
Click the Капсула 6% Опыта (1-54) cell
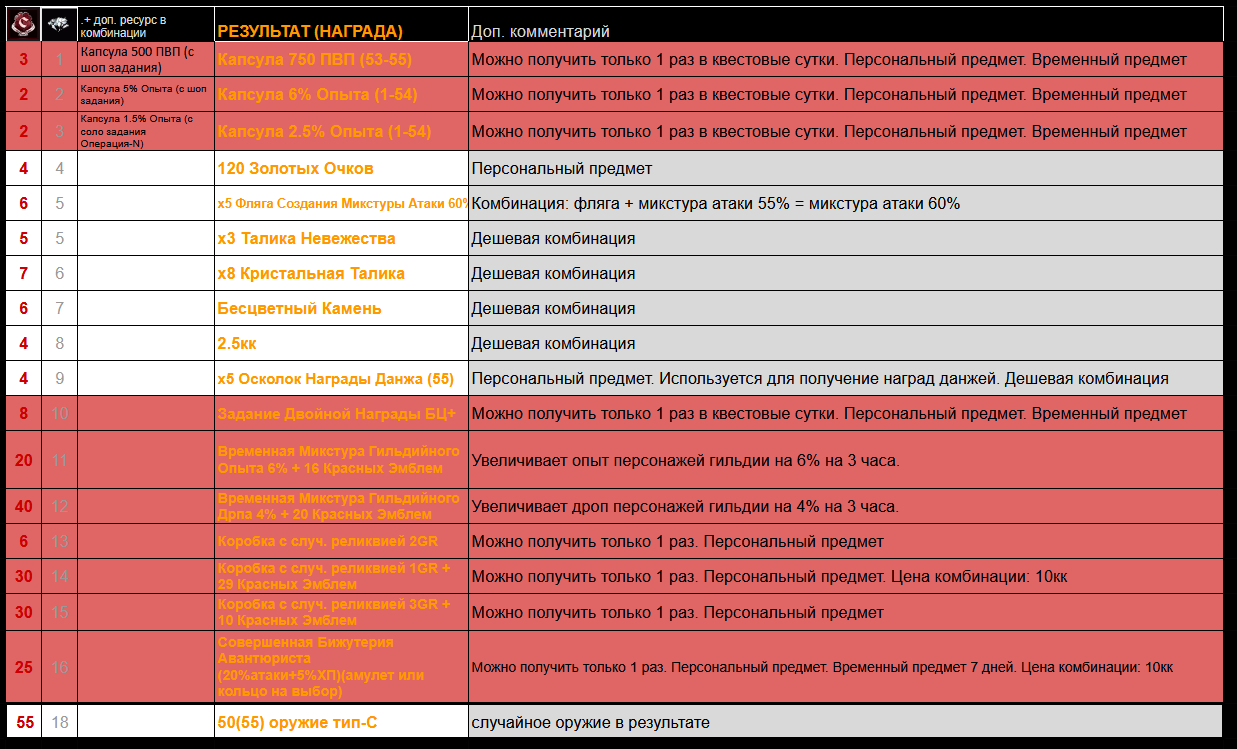click(317, 95)
